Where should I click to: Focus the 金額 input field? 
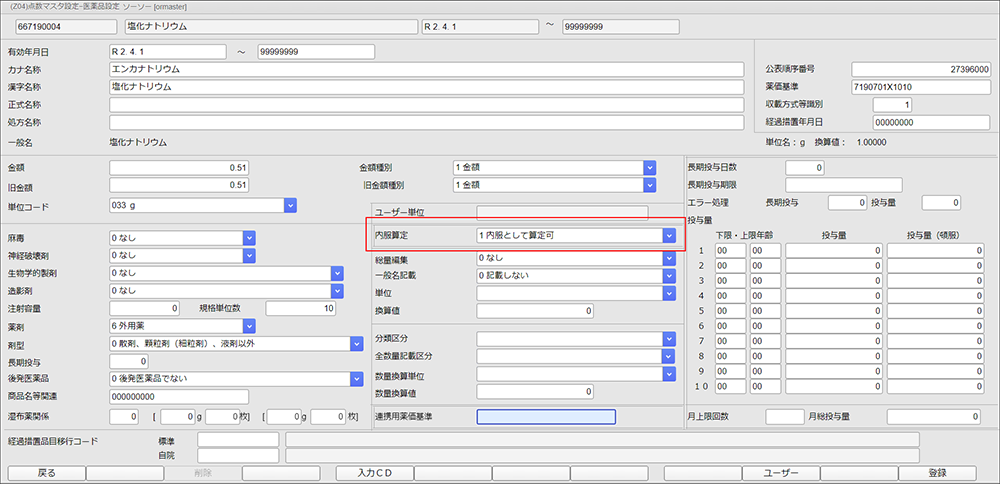pos(179,167)
